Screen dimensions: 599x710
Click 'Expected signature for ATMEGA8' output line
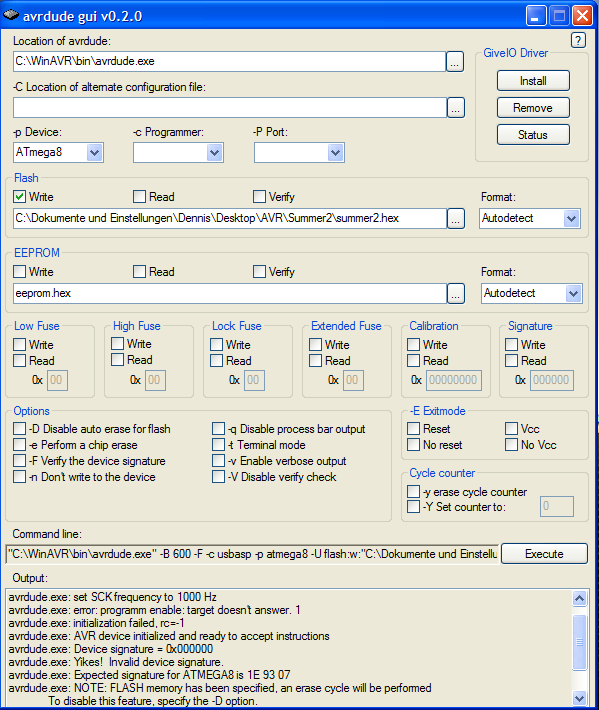(149, 675)
